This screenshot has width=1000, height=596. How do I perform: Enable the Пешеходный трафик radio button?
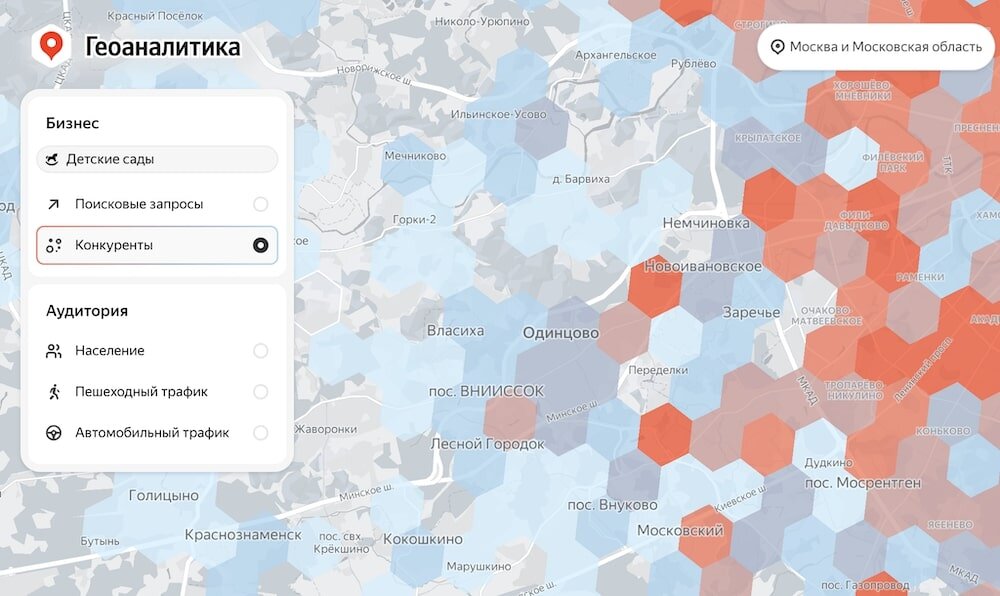coord(260,391)
